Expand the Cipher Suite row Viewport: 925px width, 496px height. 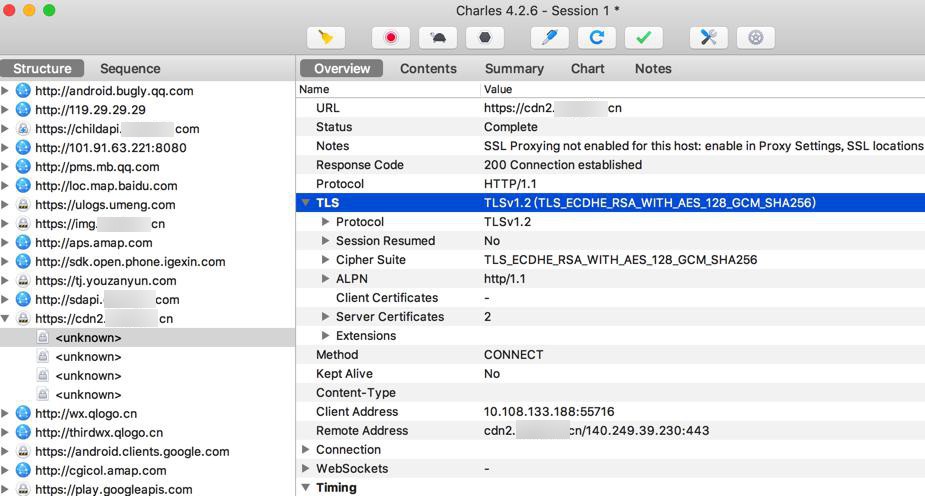coord(325,260)
